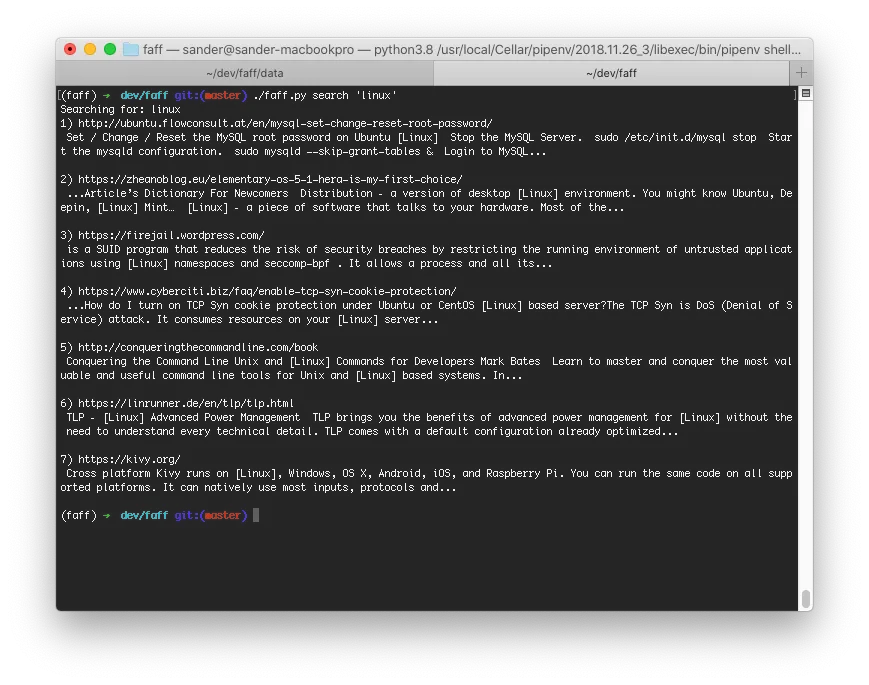Open the firejail.wordpress.com URL
The image size is (869, 685).
coord(171,235)
